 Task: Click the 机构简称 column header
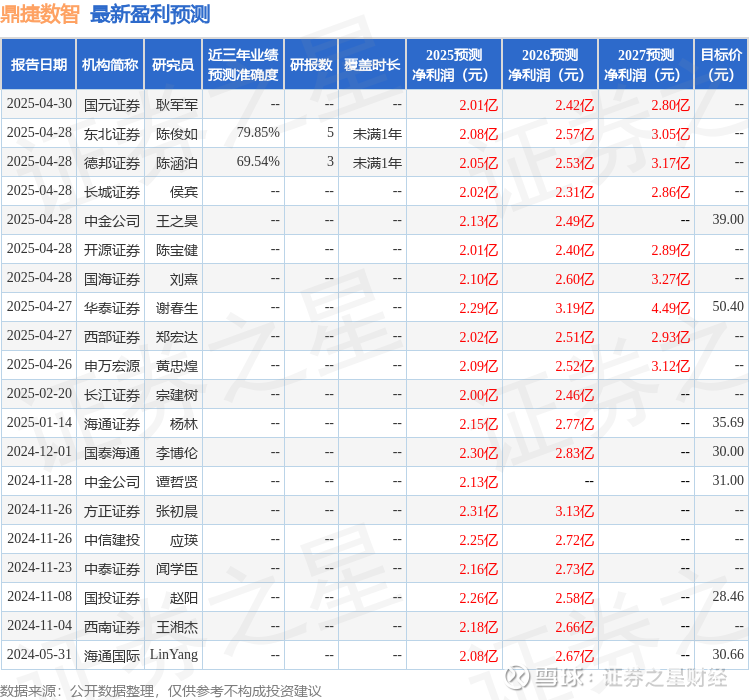click(110, 65)
